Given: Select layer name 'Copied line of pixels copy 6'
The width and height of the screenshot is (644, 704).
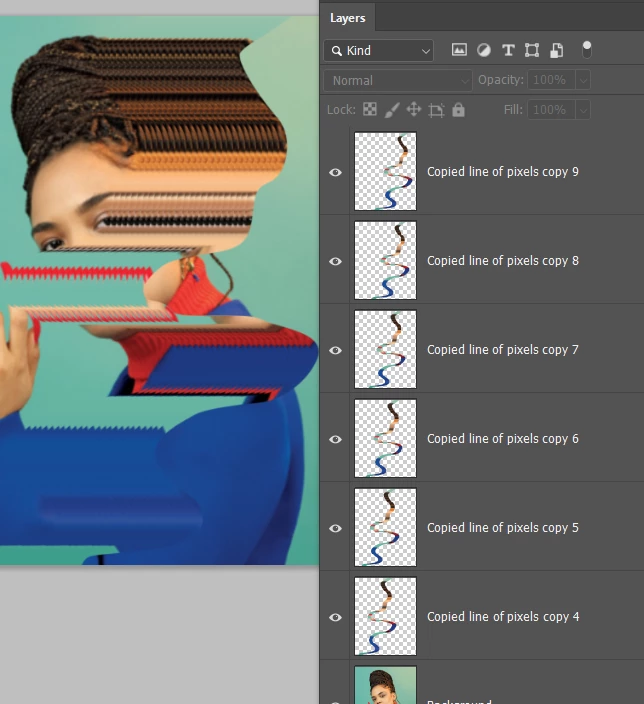Looking at the screenshot, I should [x=503, y=439].
